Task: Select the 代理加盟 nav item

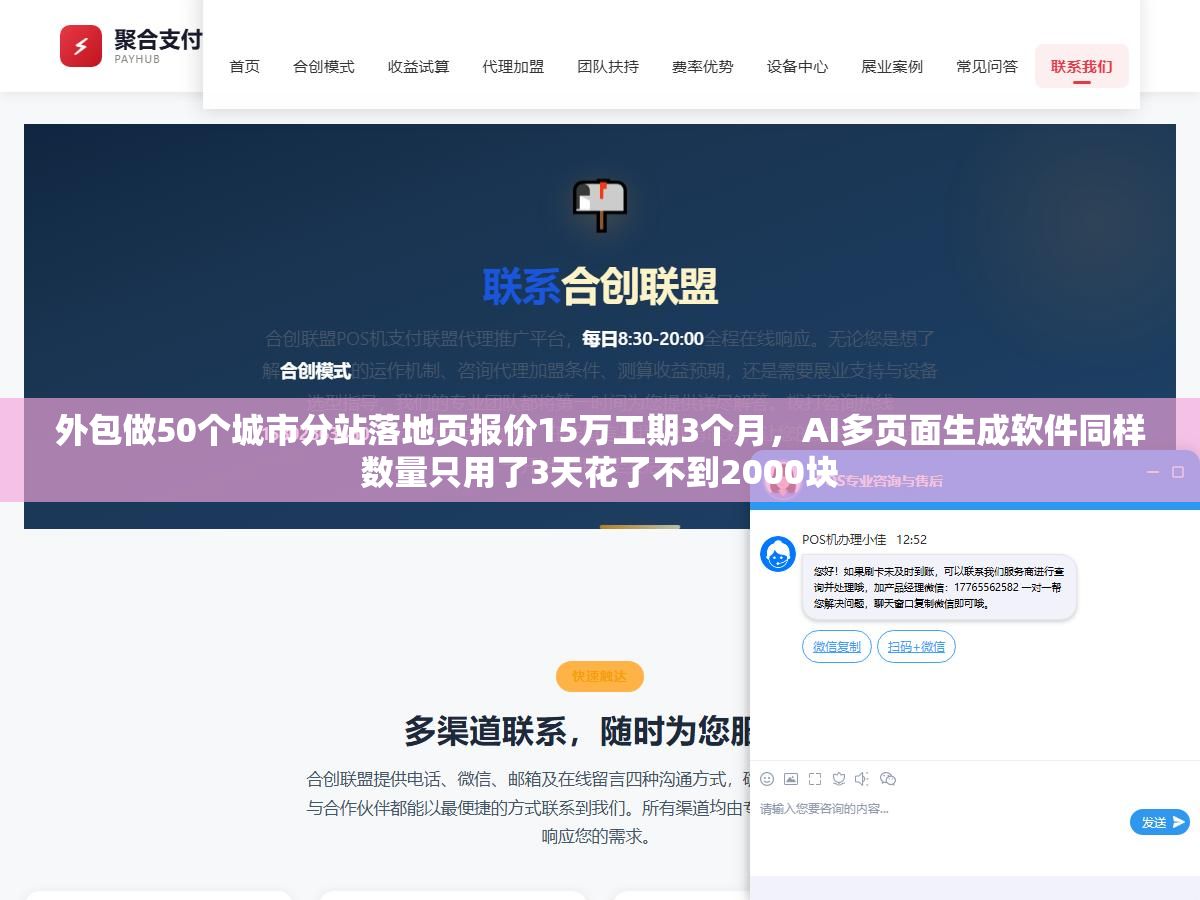Action: coord(513,66)
